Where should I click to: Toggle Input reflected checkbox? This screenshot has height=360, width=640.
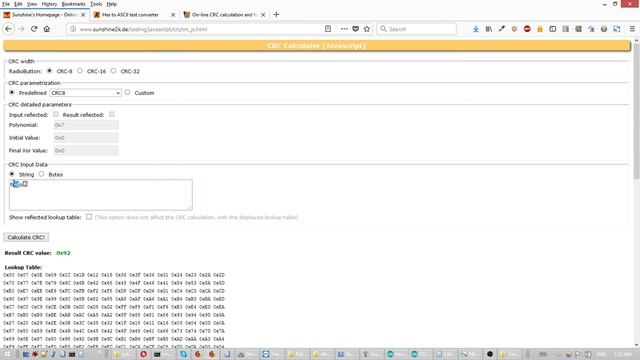click(x=56, y=114)
